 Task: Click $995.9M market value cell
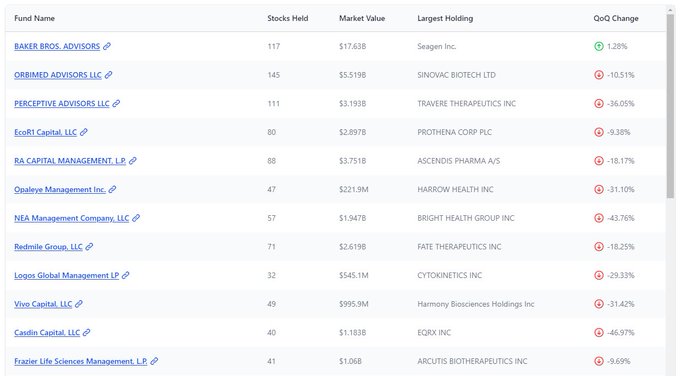(353, 304)
